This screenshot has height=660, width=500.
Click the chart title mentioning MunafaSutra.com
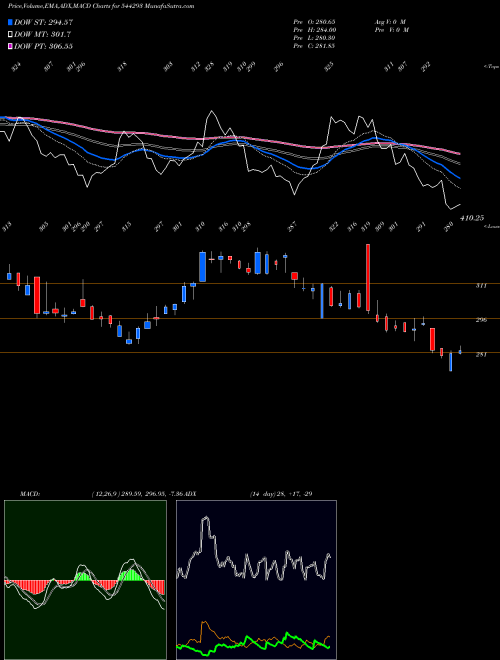pos(101,6)
